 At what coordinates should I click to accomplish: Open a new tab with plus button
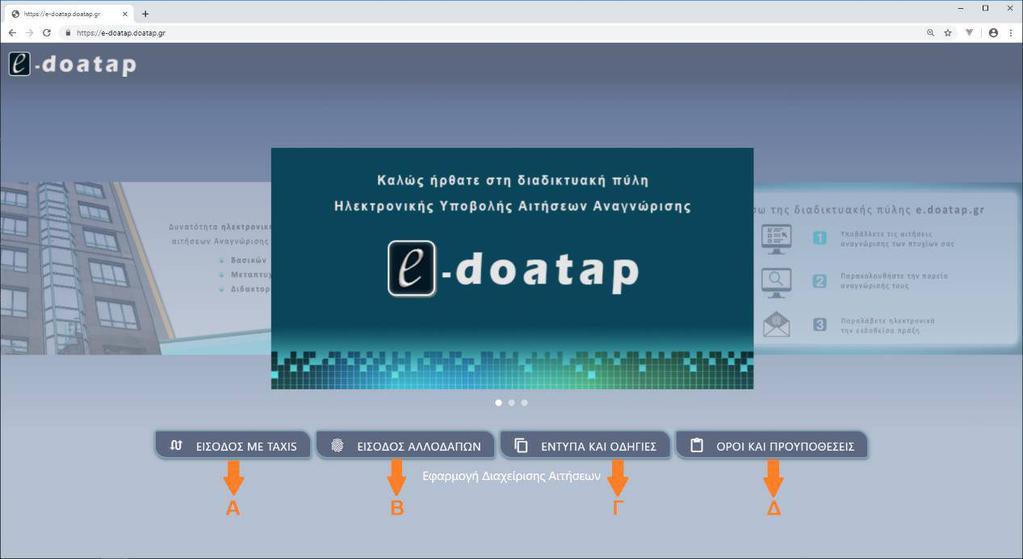[x=145, y=14]
